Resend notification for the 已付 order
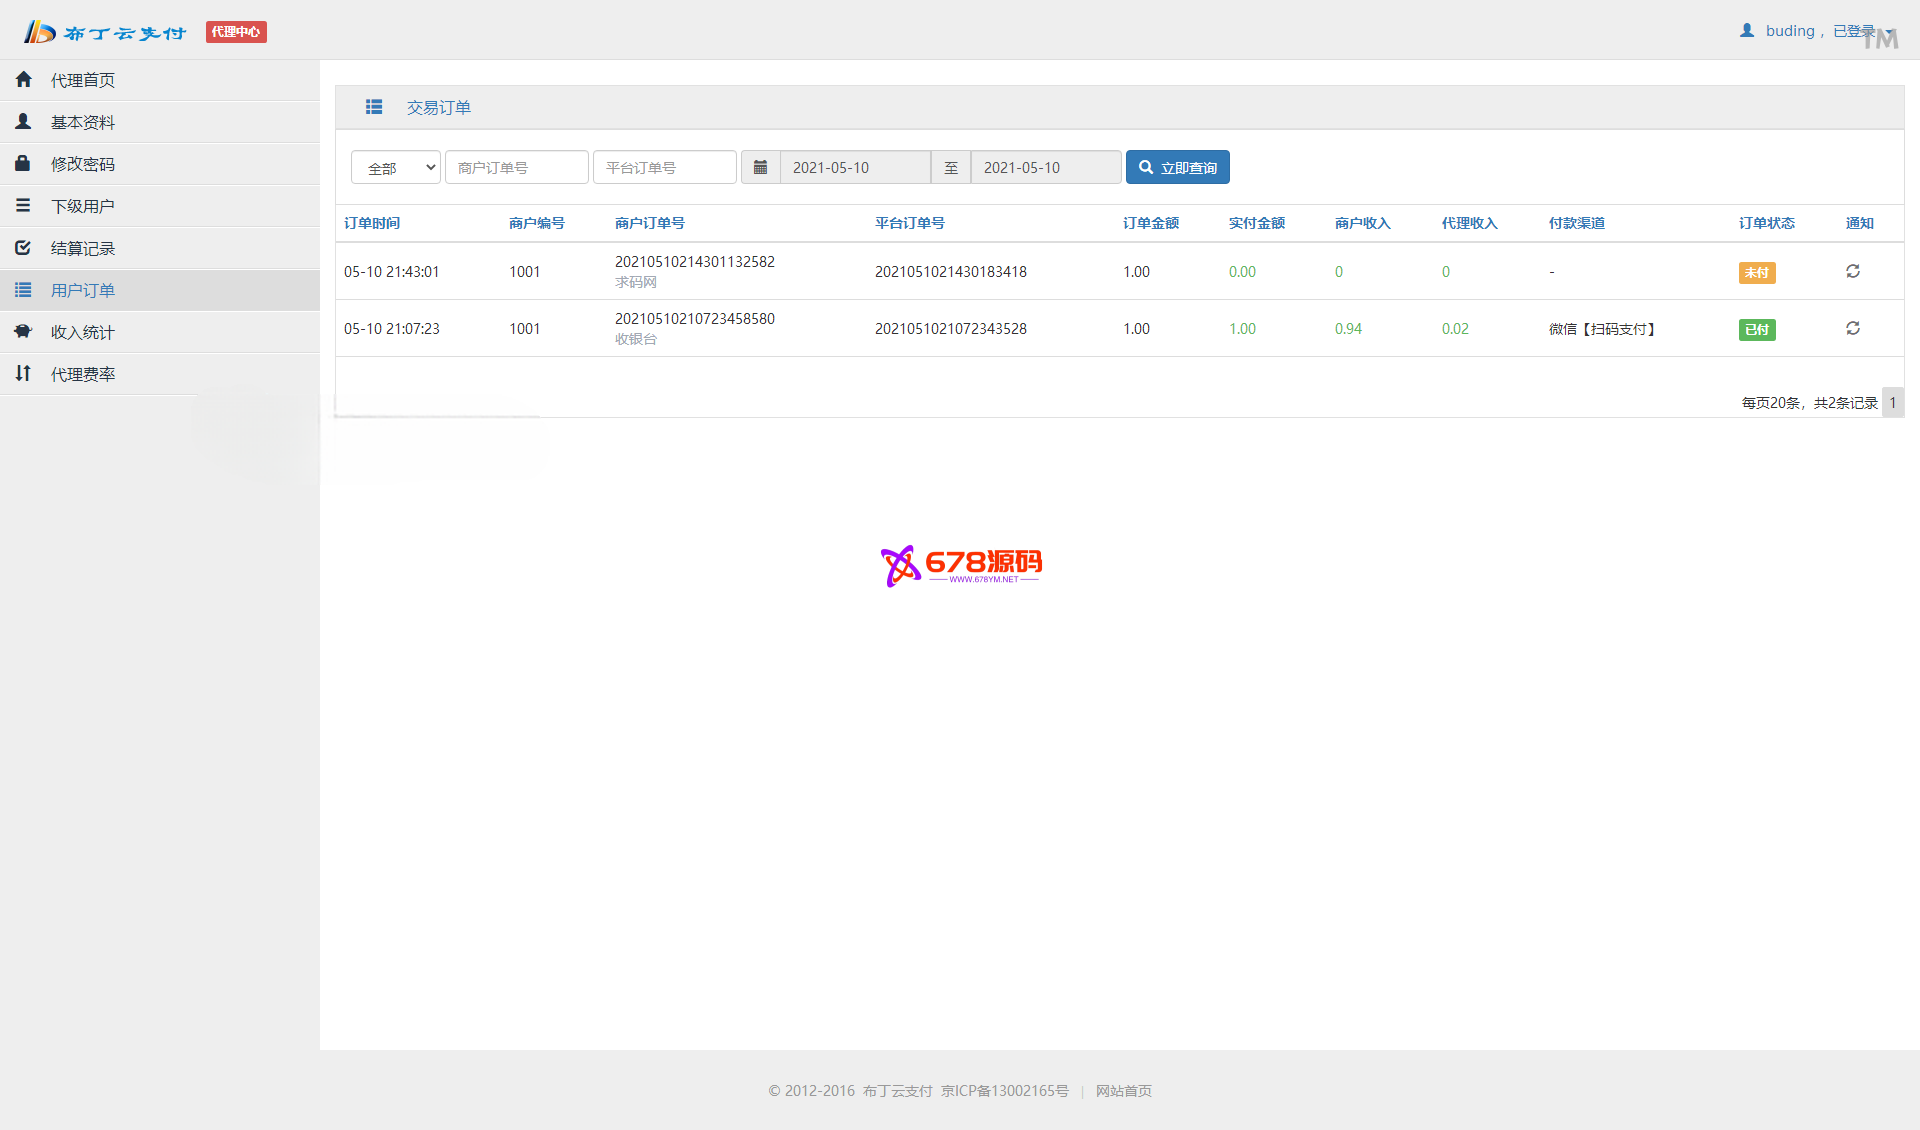Screen dimensions: 1920x1130 (x=1853, y=329)
